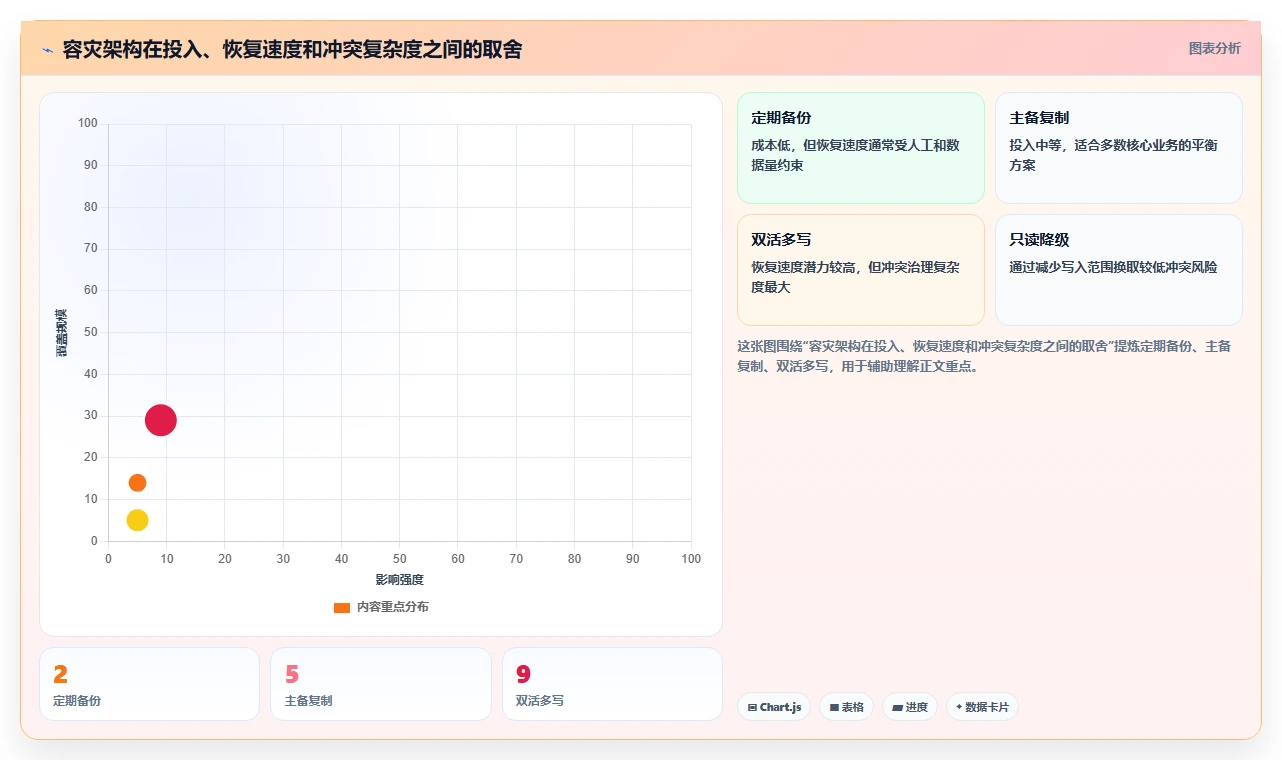Viewport: 1282px width, 760px height.
Task: Click the chart title 容灾架构在投入 heading
Action: (292, 49)
